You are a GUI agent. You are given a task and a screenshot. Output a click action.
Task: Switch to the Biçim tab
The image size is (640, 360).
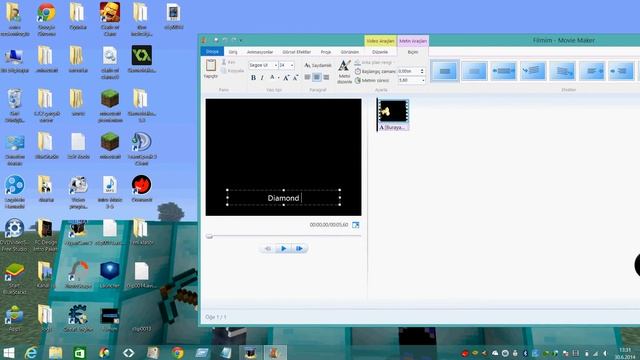[x=413, y=52]
